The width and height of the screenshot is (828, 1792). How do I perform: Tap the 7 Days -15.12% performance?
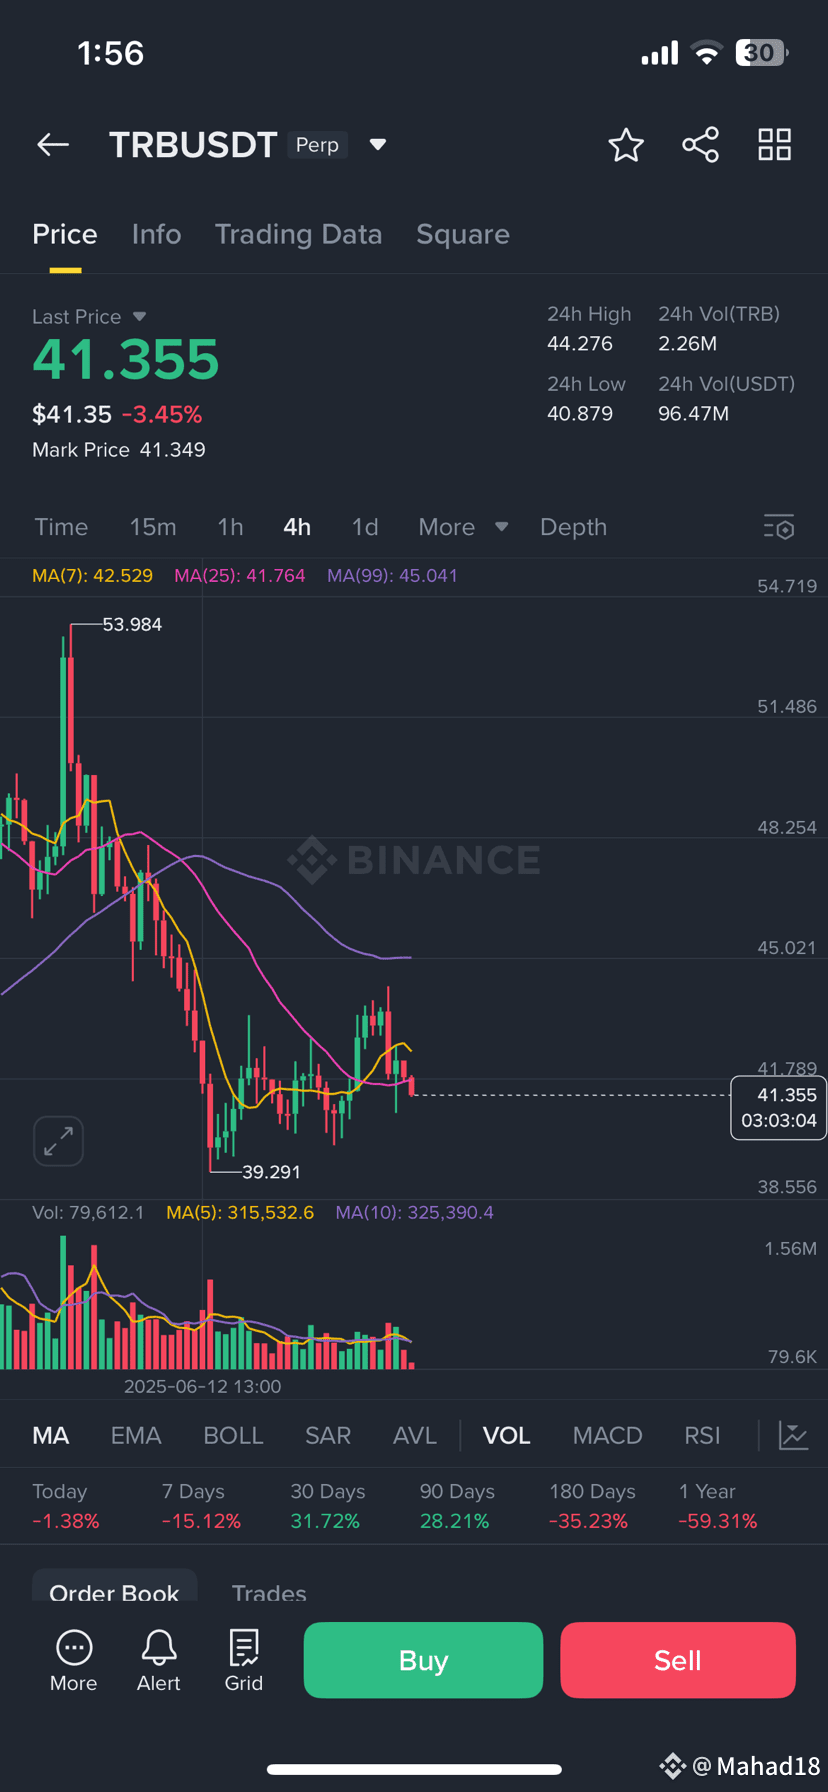[201, 1506]
